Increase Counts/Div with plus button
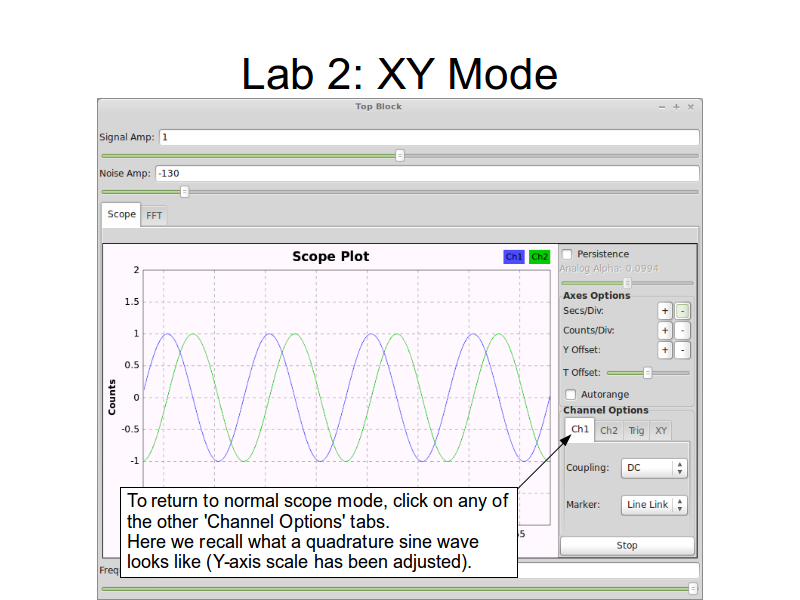 [x=665, y=331]
